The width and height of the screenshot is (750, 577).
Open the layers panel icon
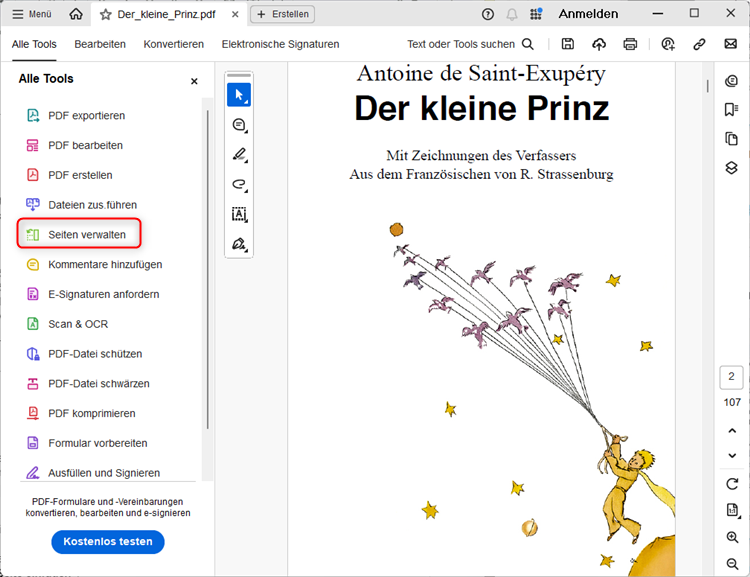pyautogui.click(x=731, y=168)
